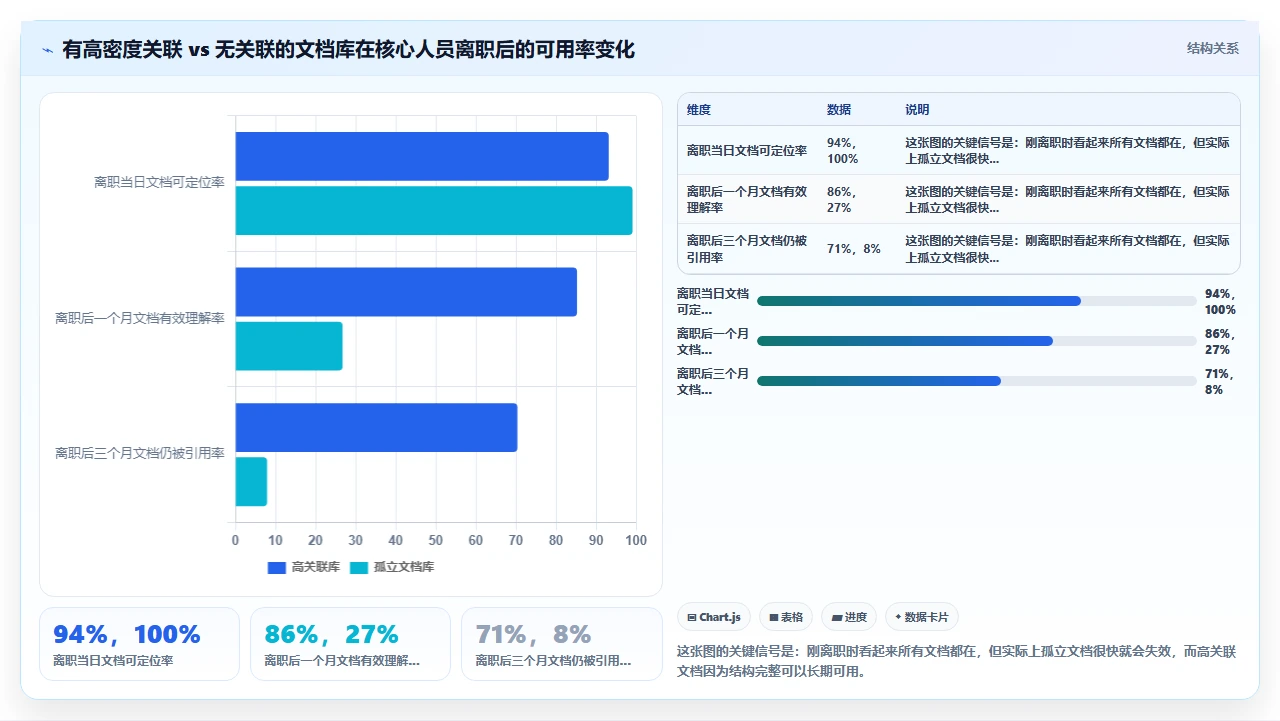Click the 维度 column header

point(699,110)
